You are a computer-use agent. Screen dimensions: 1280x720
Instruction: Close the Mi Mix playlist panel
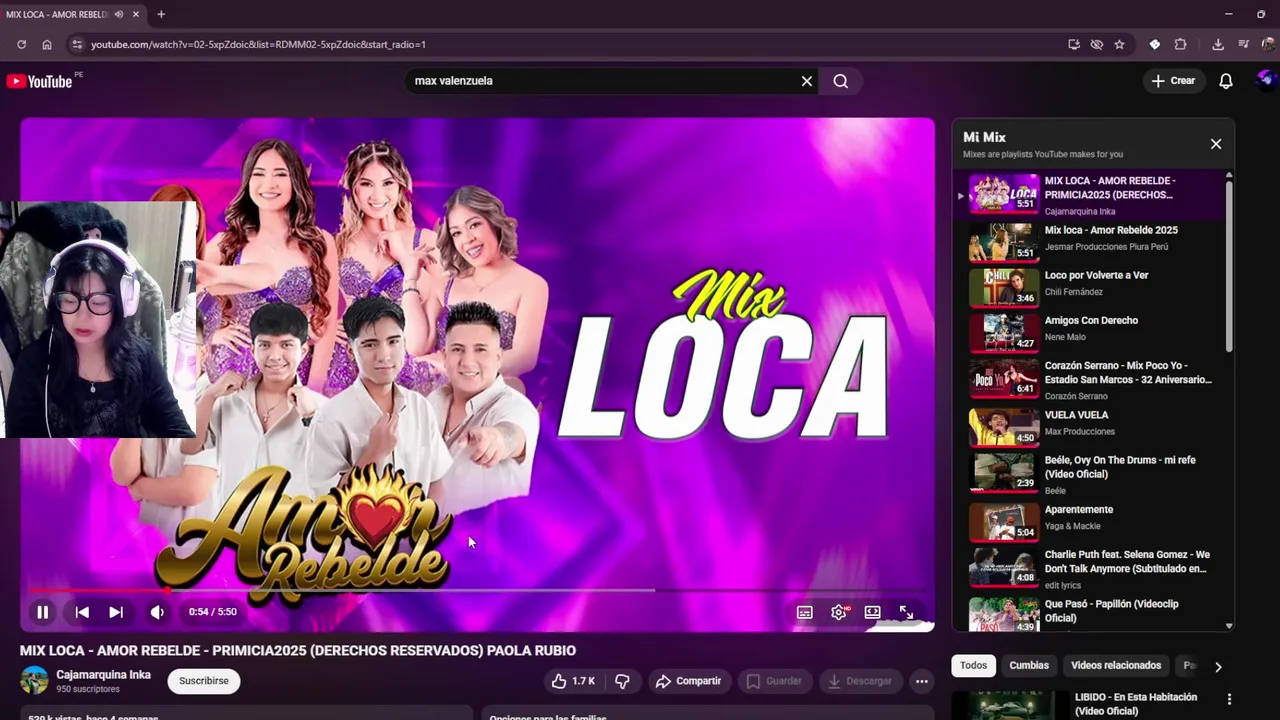click(1216, 144)
